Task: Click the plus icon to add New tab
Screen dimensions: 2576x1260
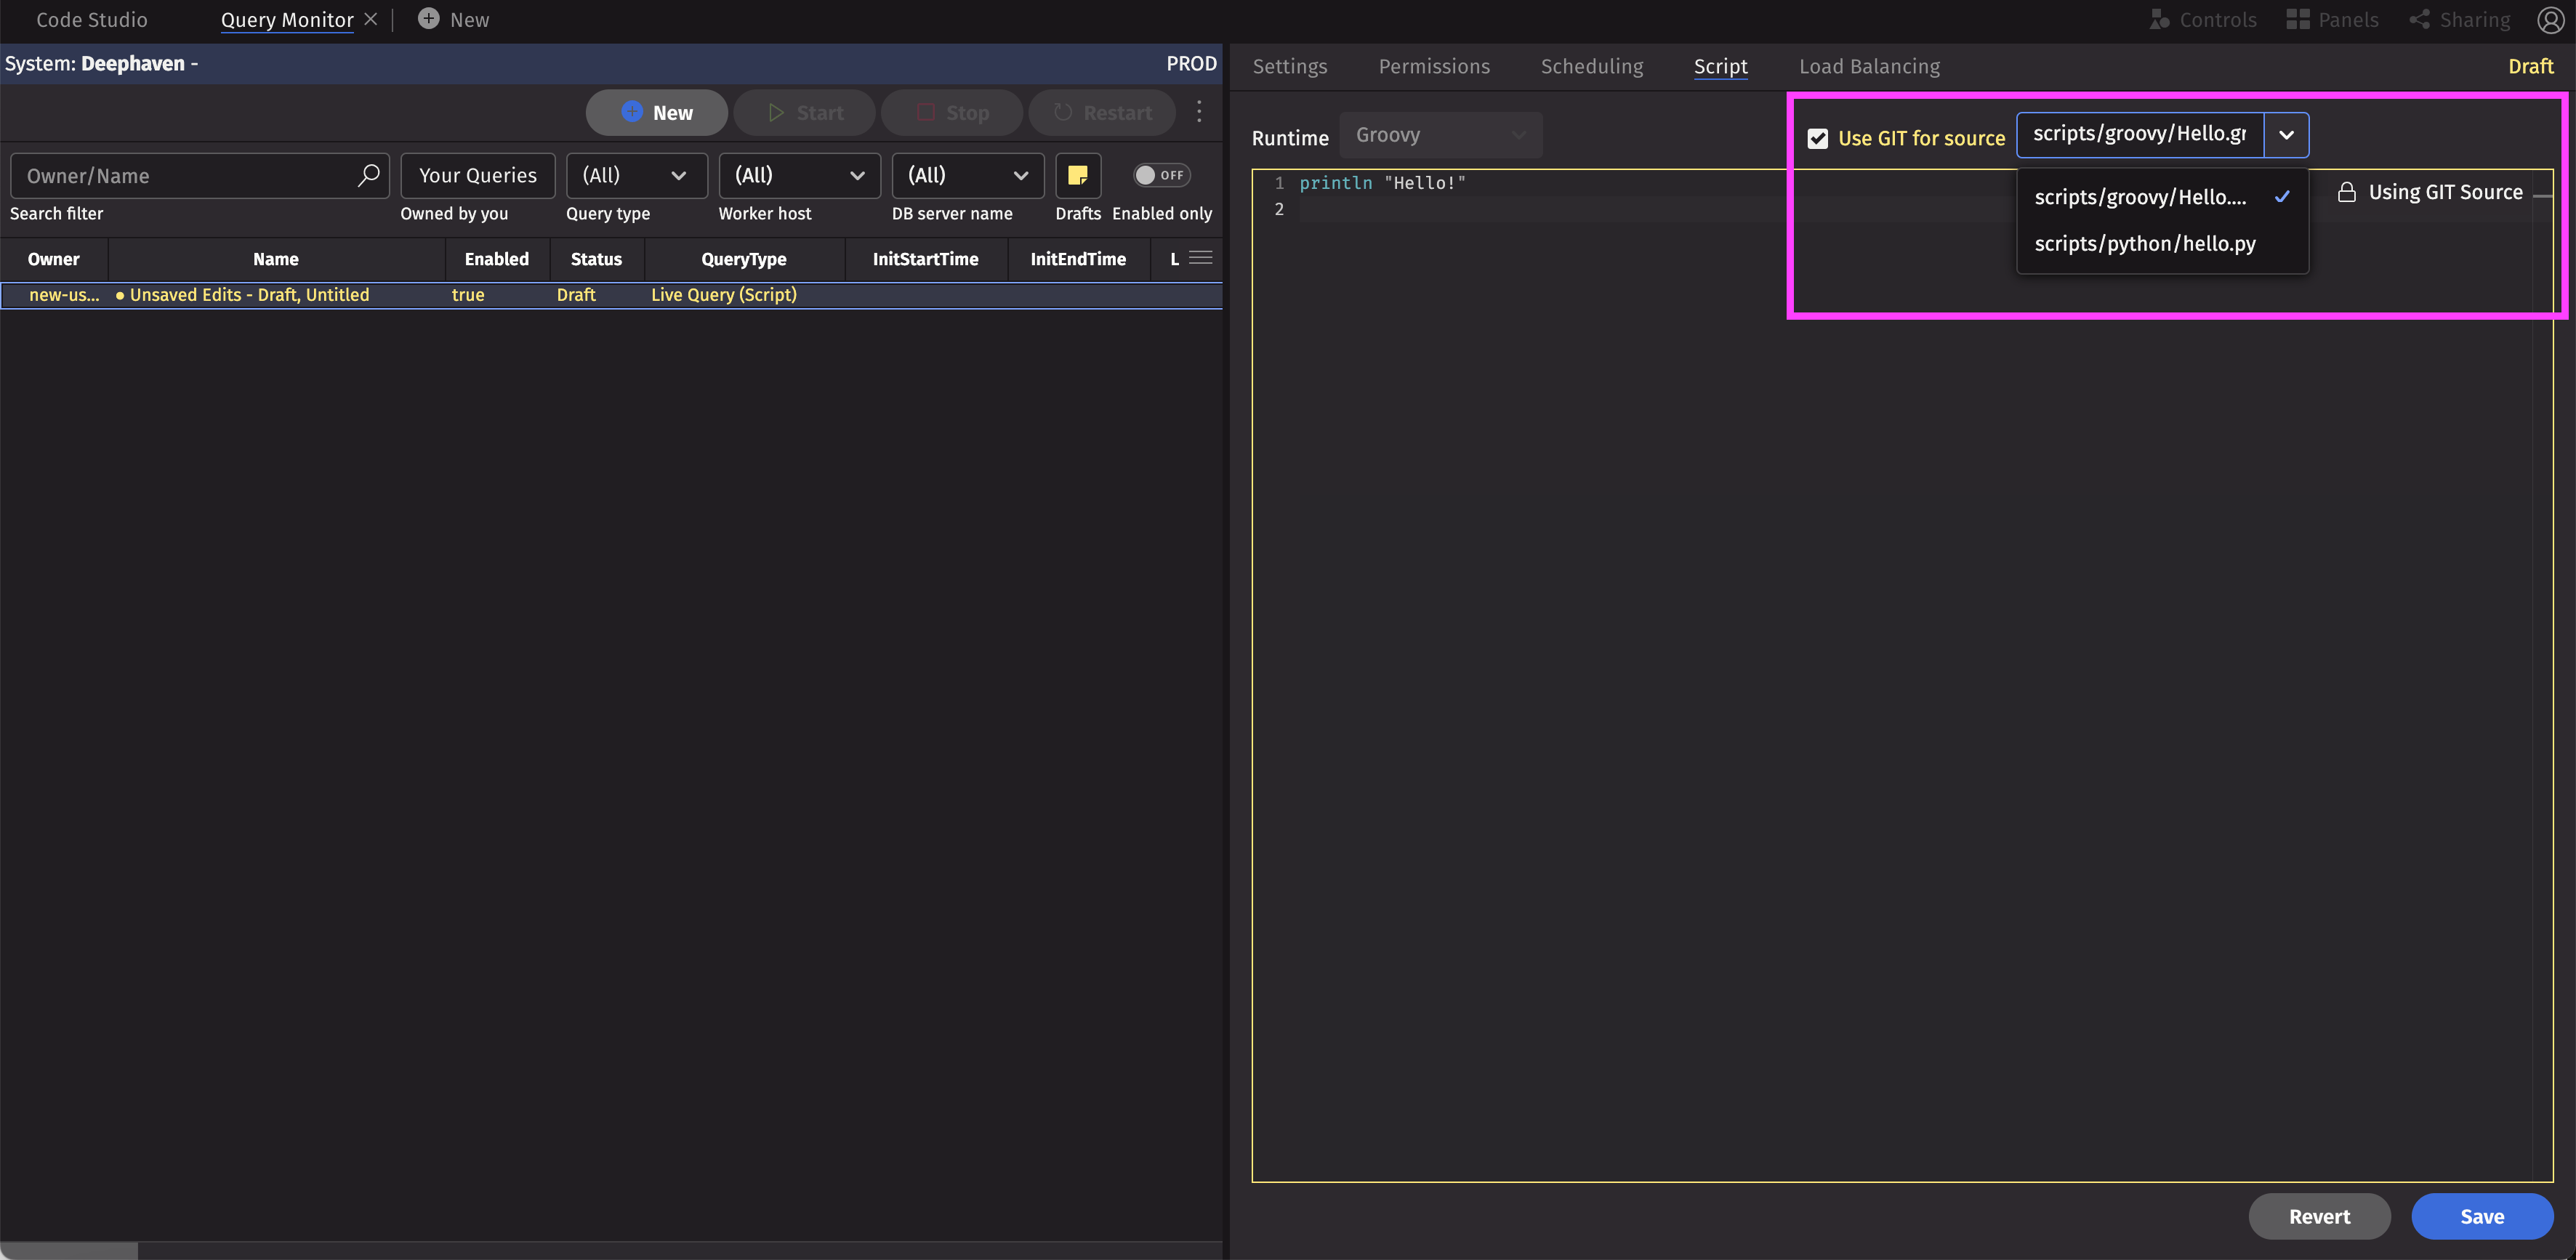Action: tap(428, 19)
